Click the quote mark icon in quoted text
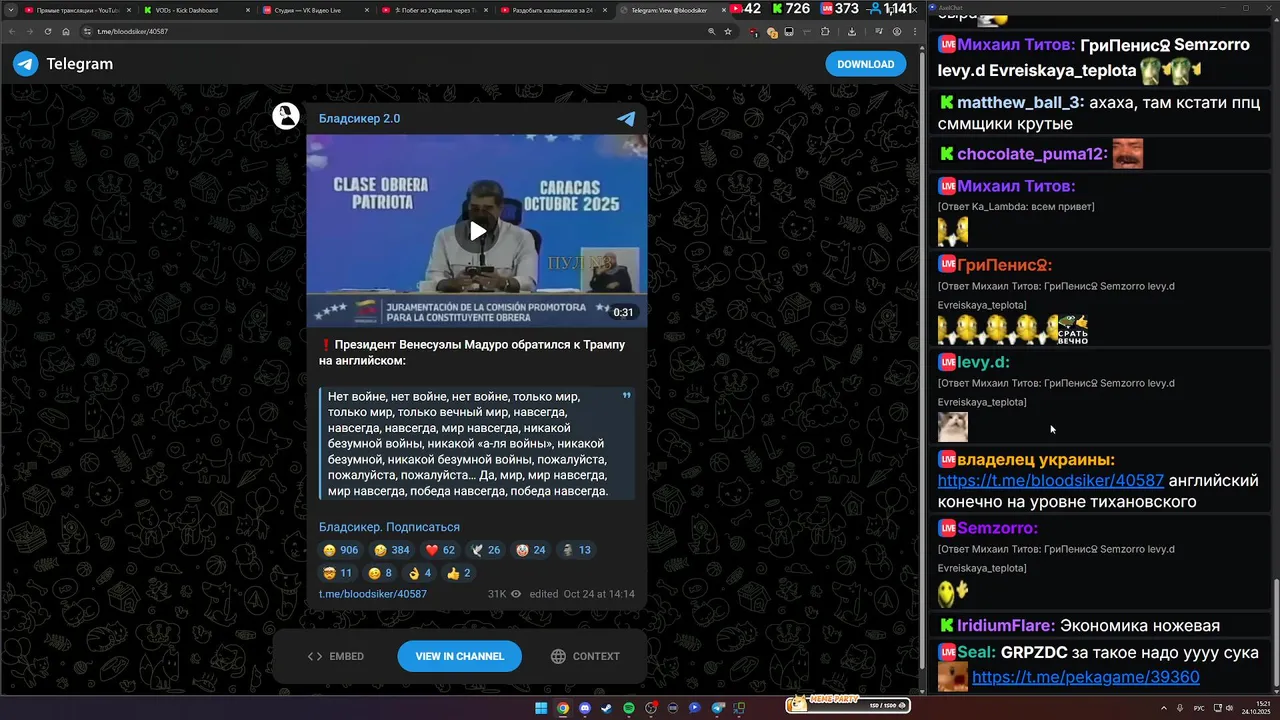Screen dimensions: 1280x720 coord(627,396)
